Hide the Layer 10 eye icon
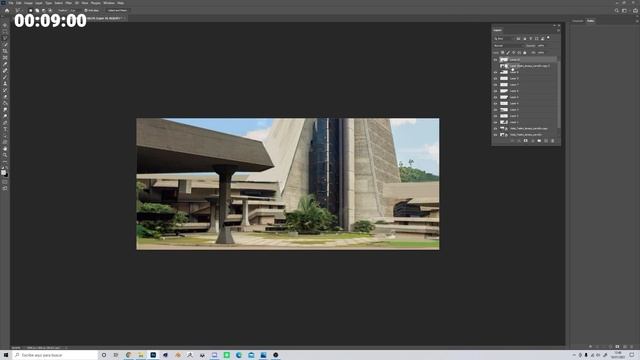The width and height of the screenshot is (640, 360). click(495, 60)
